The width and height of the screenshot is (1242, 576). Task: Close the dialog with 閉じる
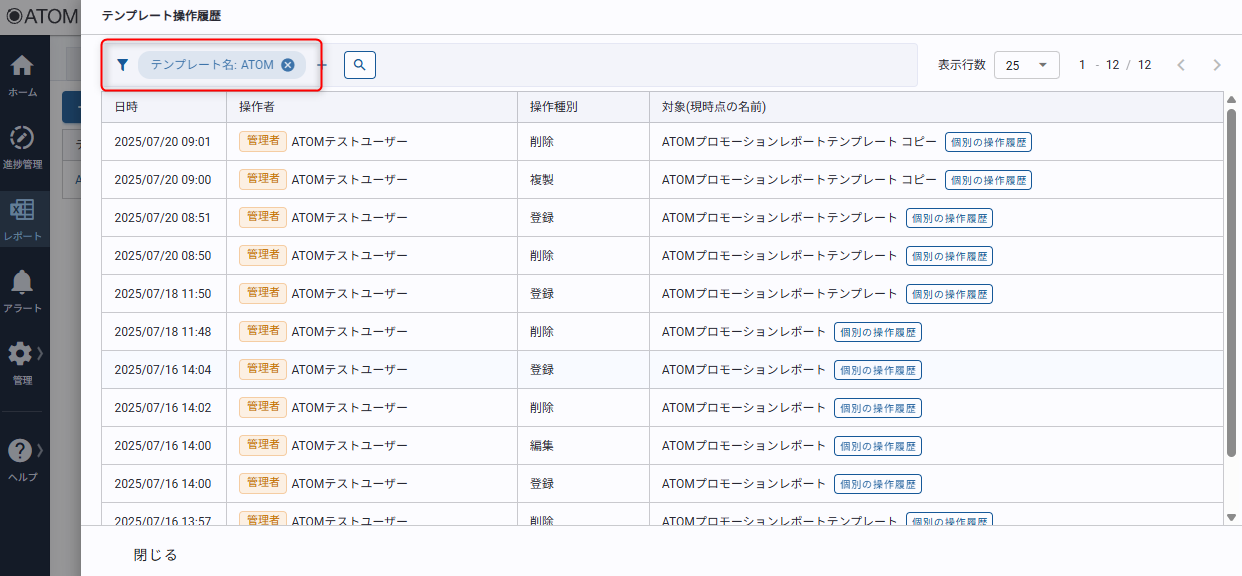point(156,555)
